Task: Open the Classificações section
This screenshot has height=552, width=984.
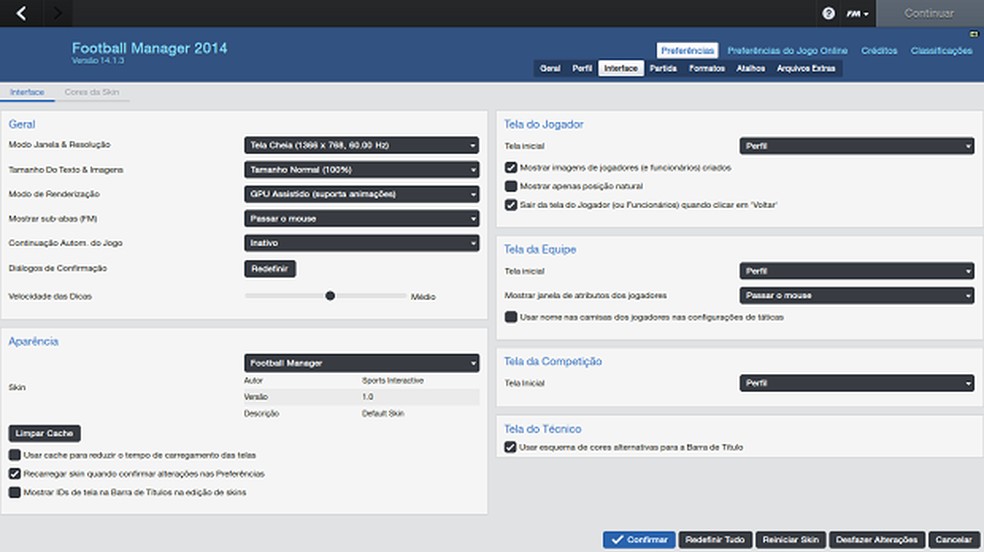Action: [x=941, y=50]
